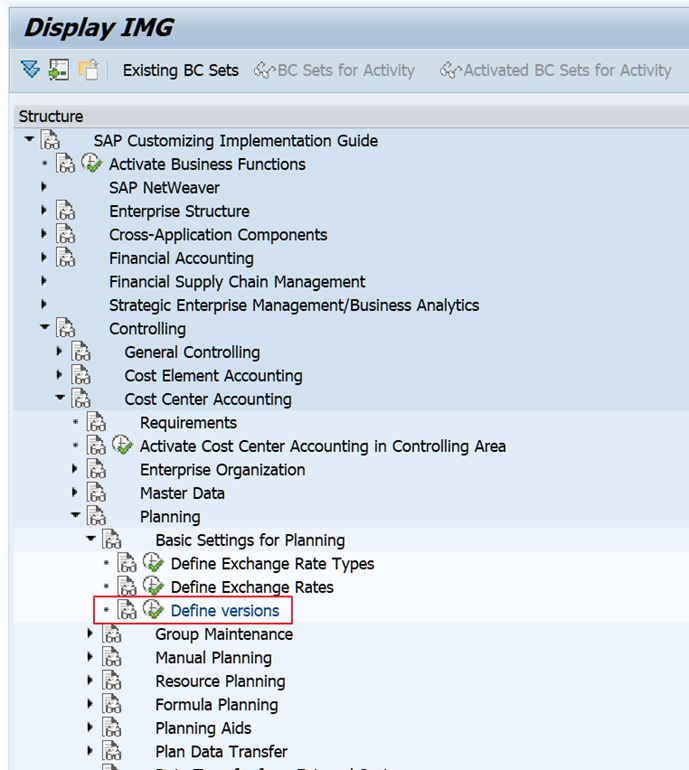Open documentation icon for Define Exchange Rates
Screen dimensions: 689x770
127,586
